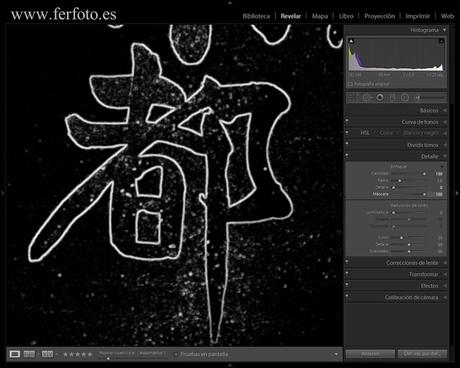
Task: Toggle Correcciones de lente panel switch
Action: 347,262
